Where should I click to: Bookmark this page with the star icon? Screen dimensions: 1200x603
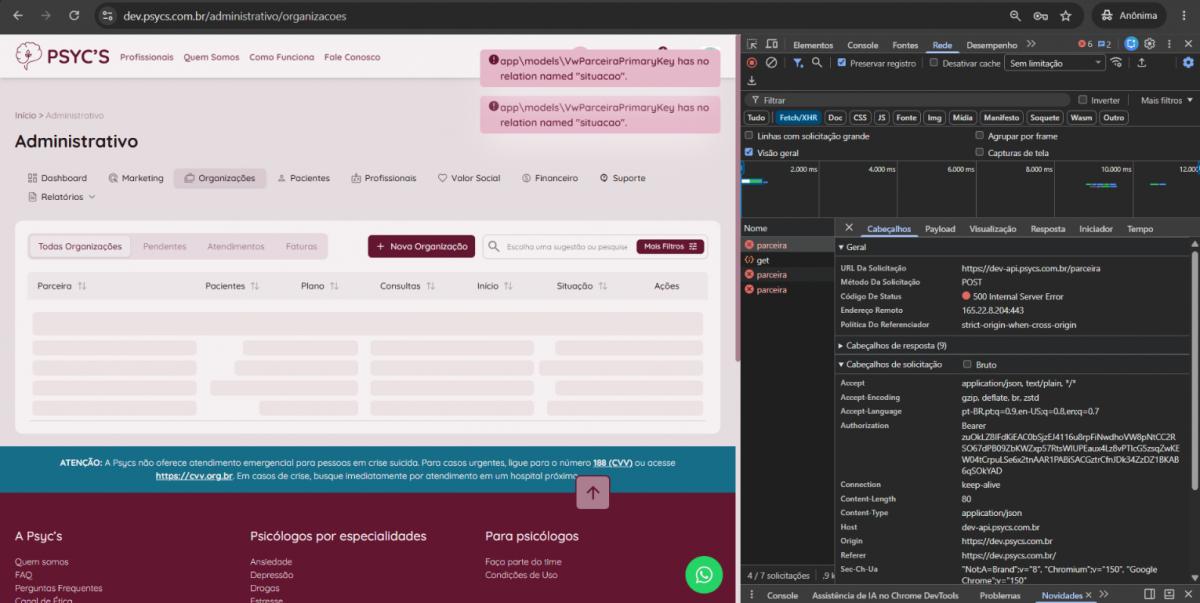1066,16
